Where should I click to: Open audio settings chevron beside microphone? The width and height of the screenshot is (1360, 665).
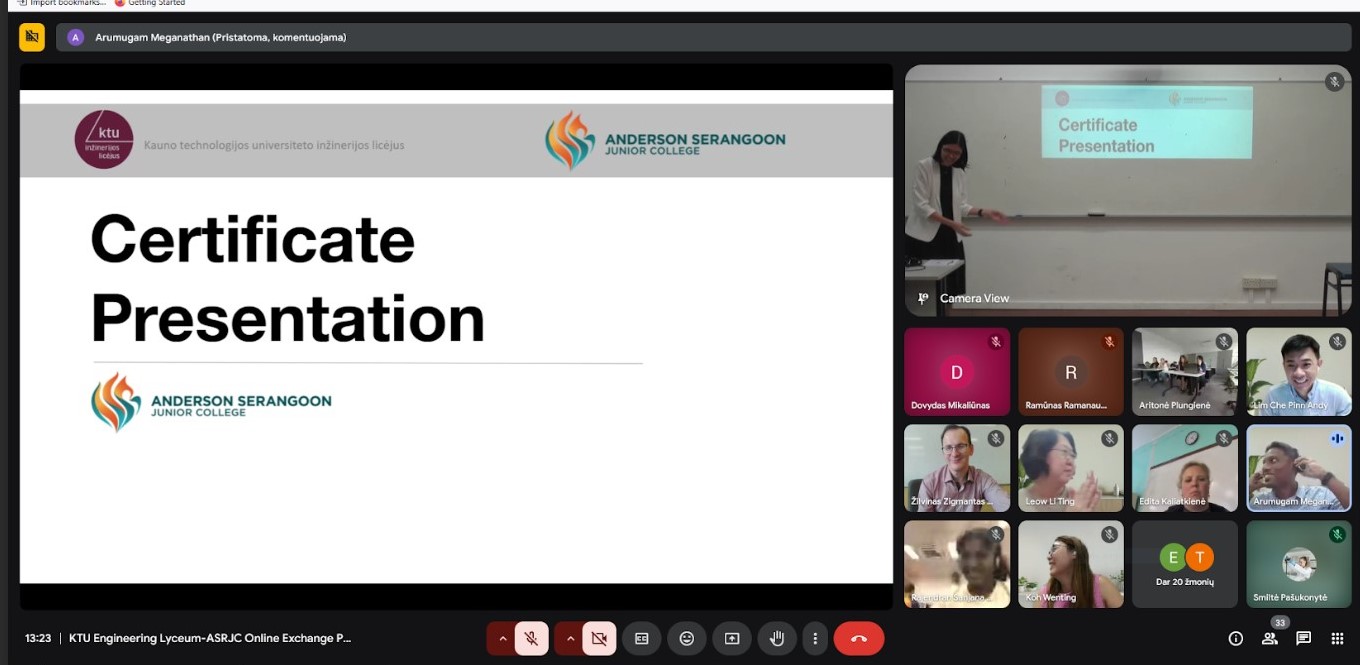[x=502, y=638]
